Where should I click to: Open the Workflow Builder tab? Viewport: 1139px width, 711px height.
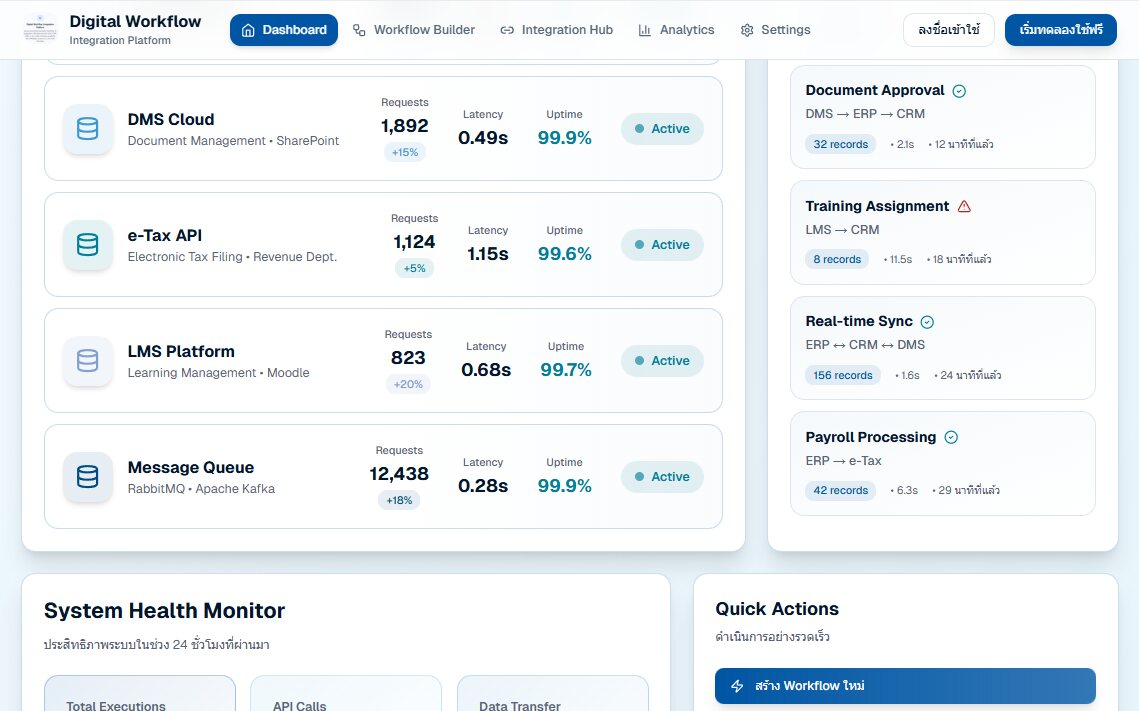tap(413, 30)
